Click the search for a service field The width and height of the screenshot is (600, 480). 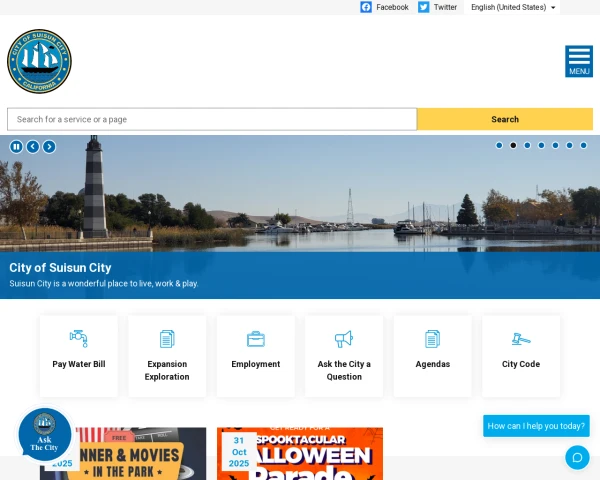(212, 119)
